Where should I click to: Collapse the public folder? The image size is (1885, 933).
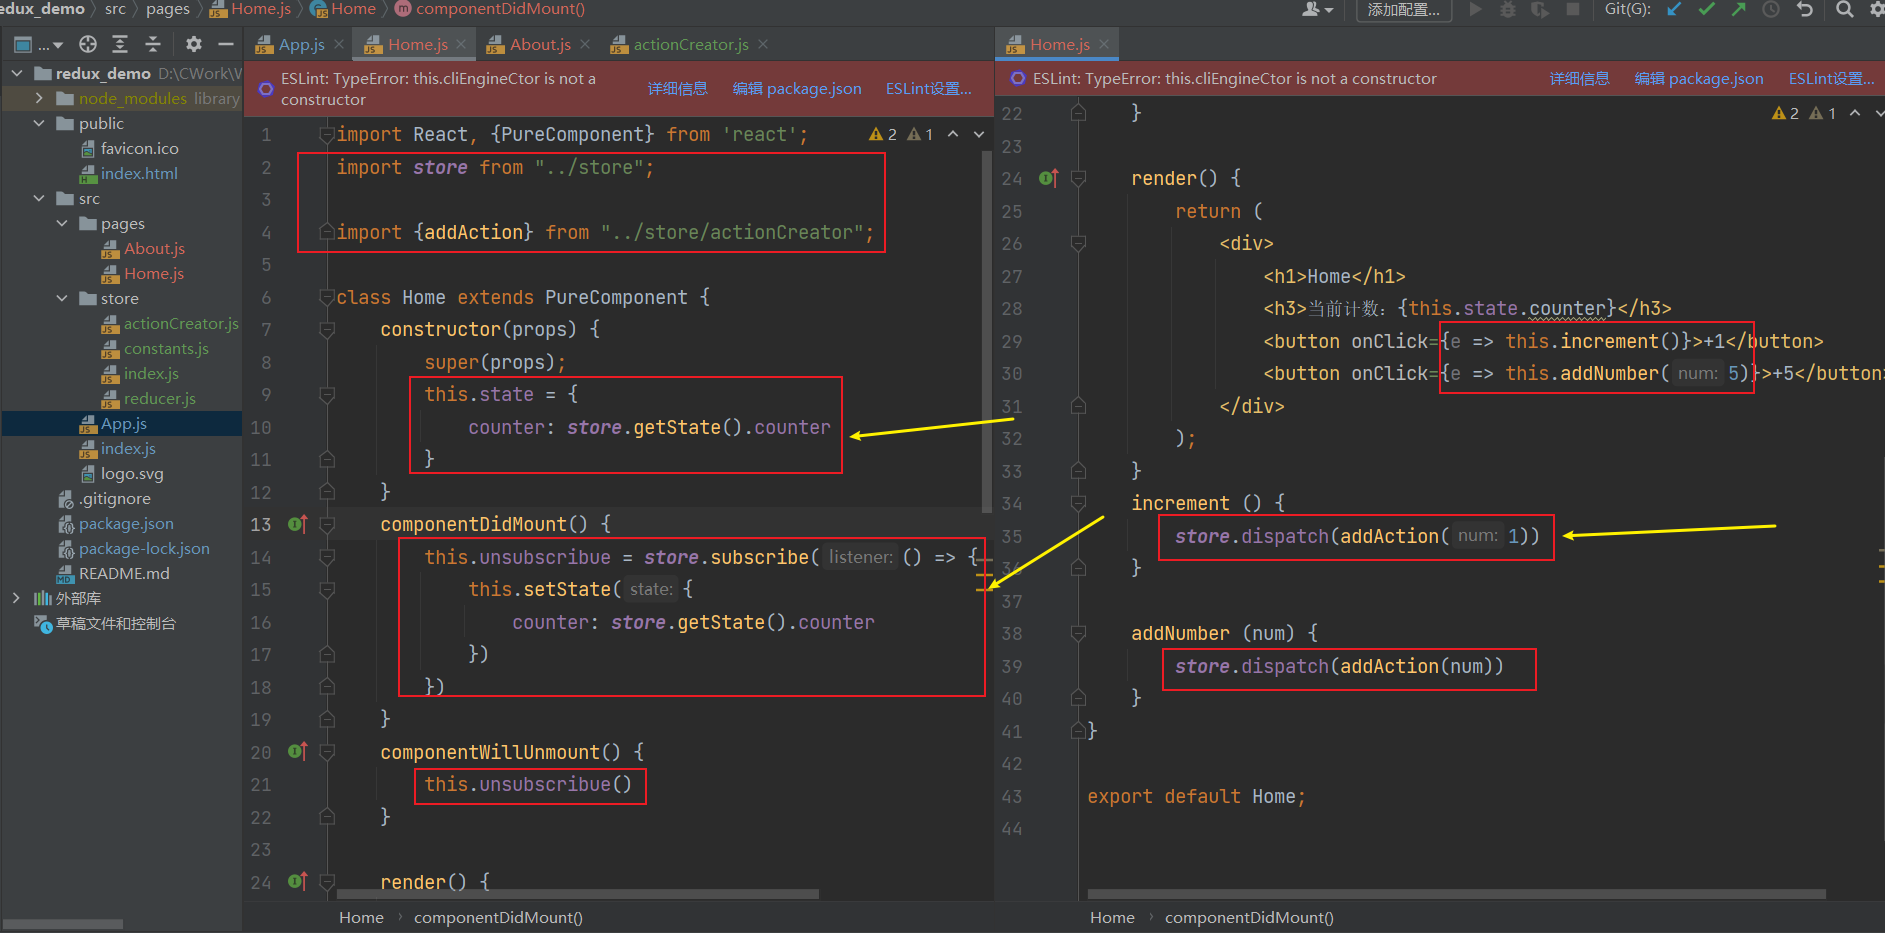(x=39, y=123)
